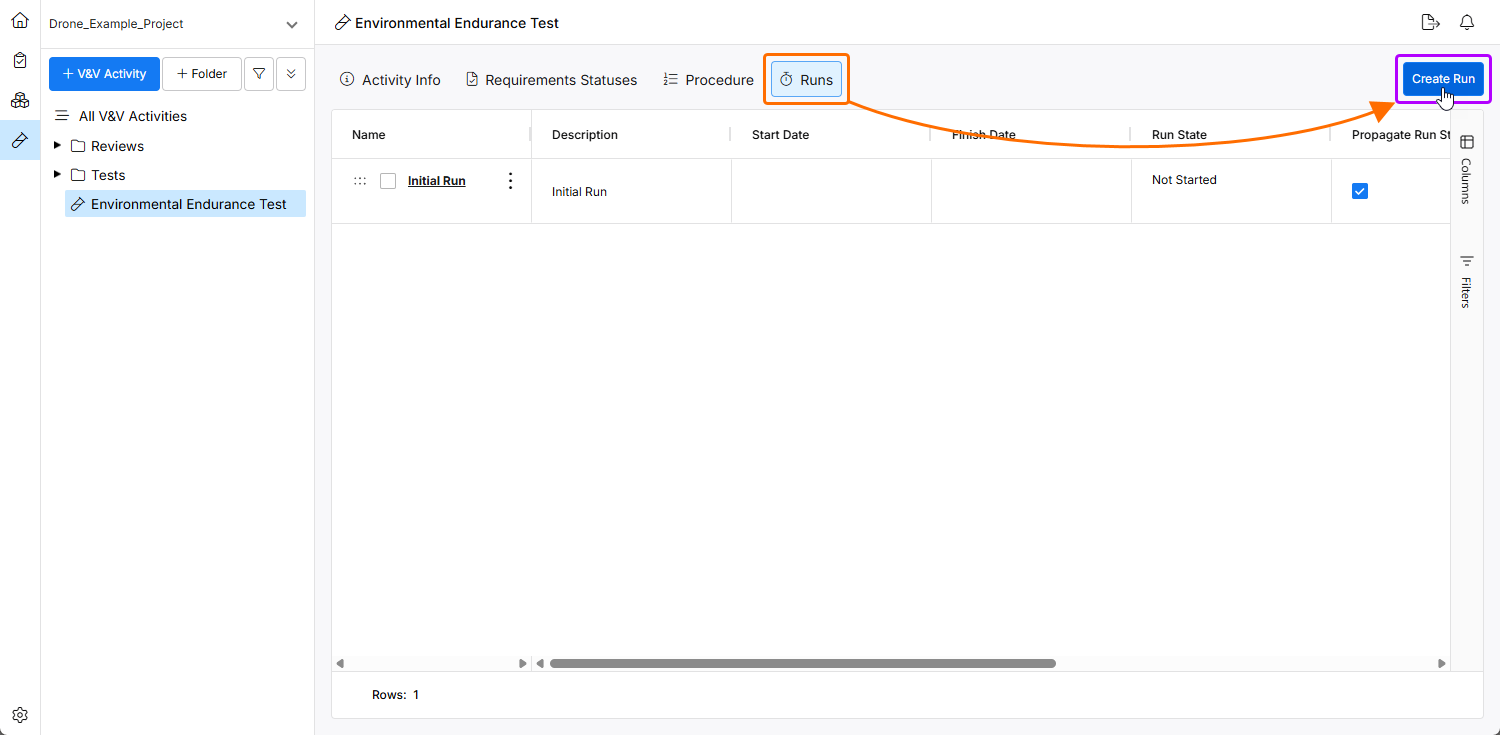Uncheck Propagate Run State checkbox
Screen dimensions: 1500x735
(1359, 191)
